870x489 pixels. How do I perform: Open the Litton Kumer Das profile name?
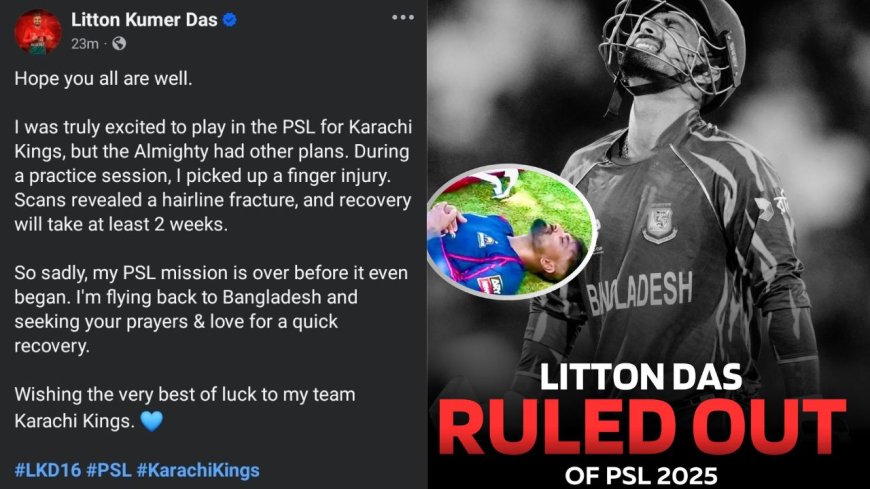pos(144,20)
